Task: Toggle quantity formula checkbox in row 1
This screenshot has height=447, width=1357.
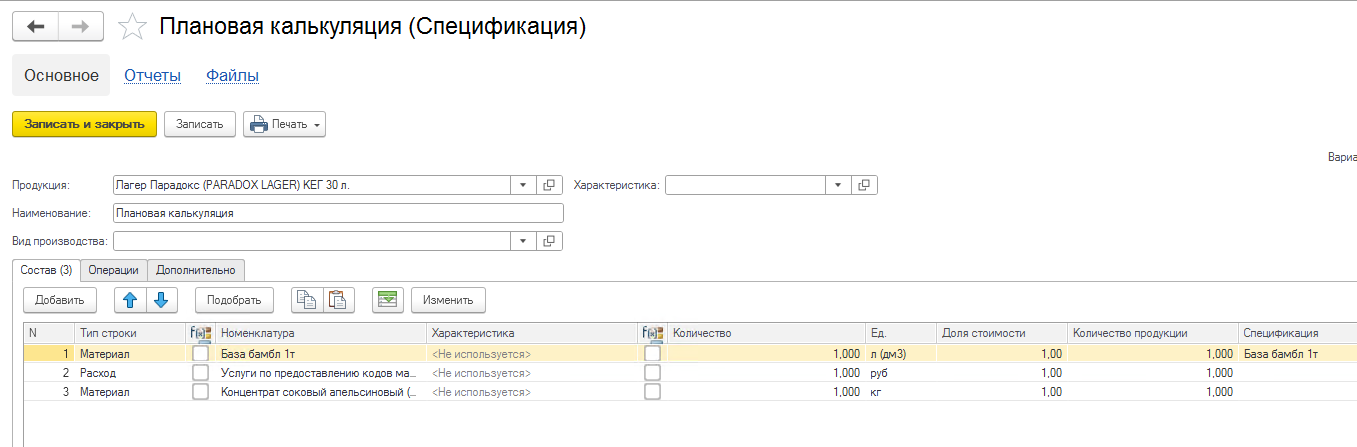Action: click(x=652, y=353)
